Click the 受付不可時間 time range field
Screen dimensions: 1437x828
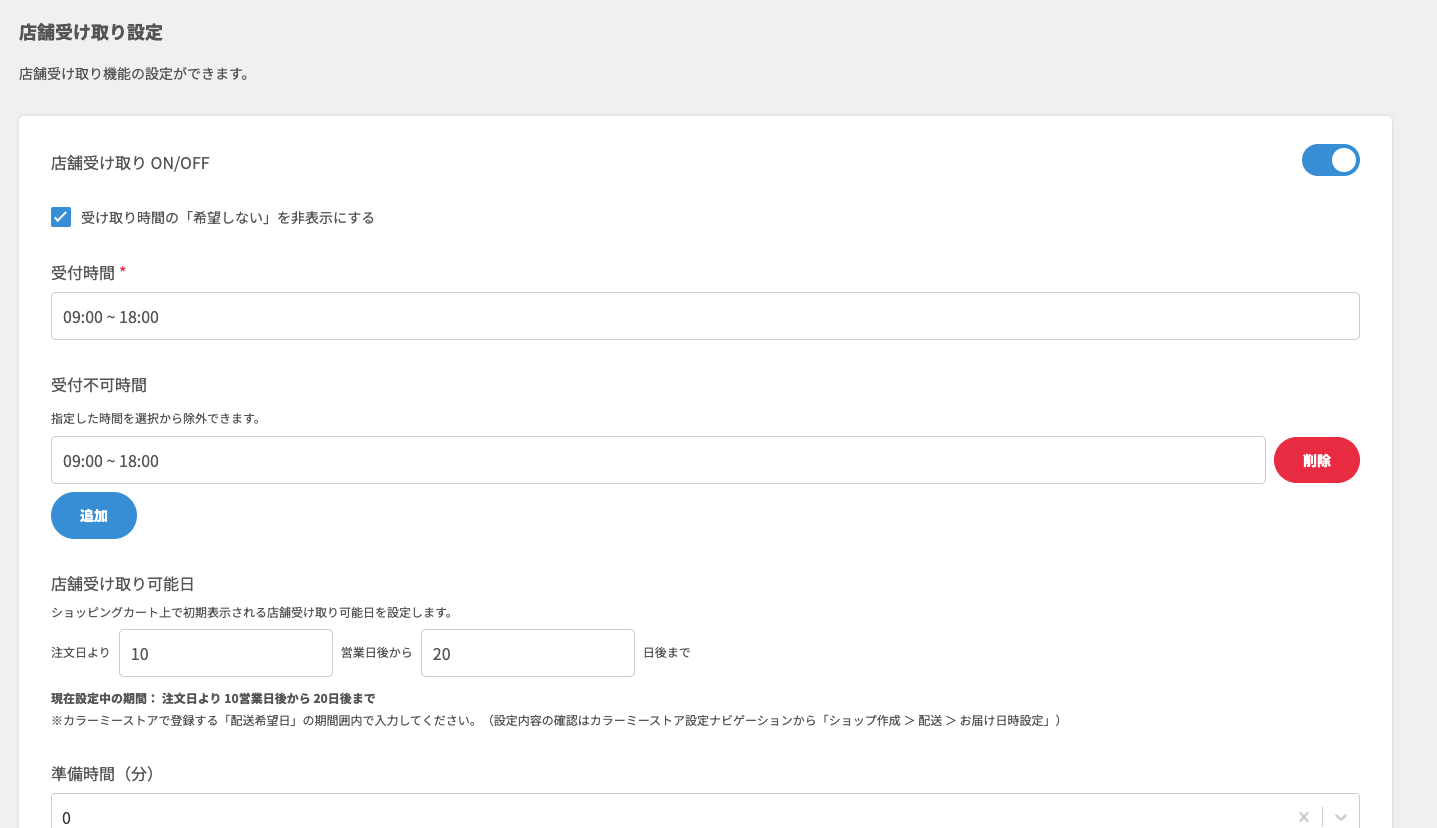[657, 460]
